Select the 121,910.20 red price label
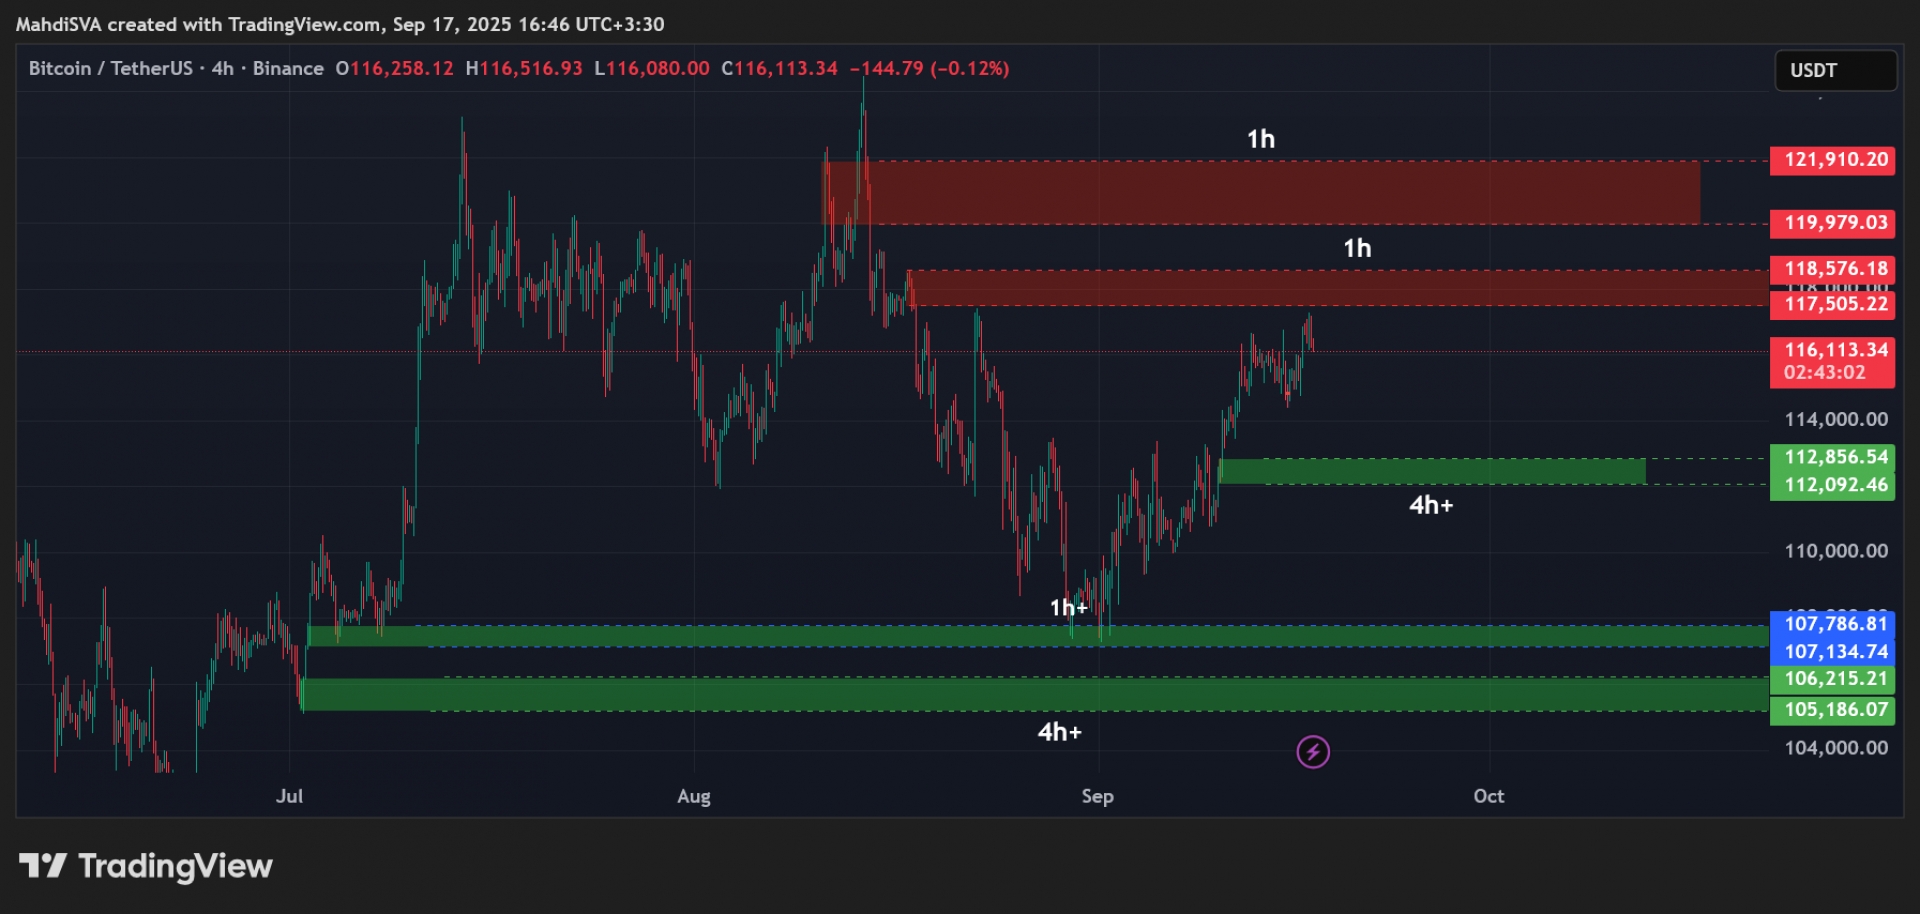The height and width of the screenshot is (914, 1920). coord(1831,160)
